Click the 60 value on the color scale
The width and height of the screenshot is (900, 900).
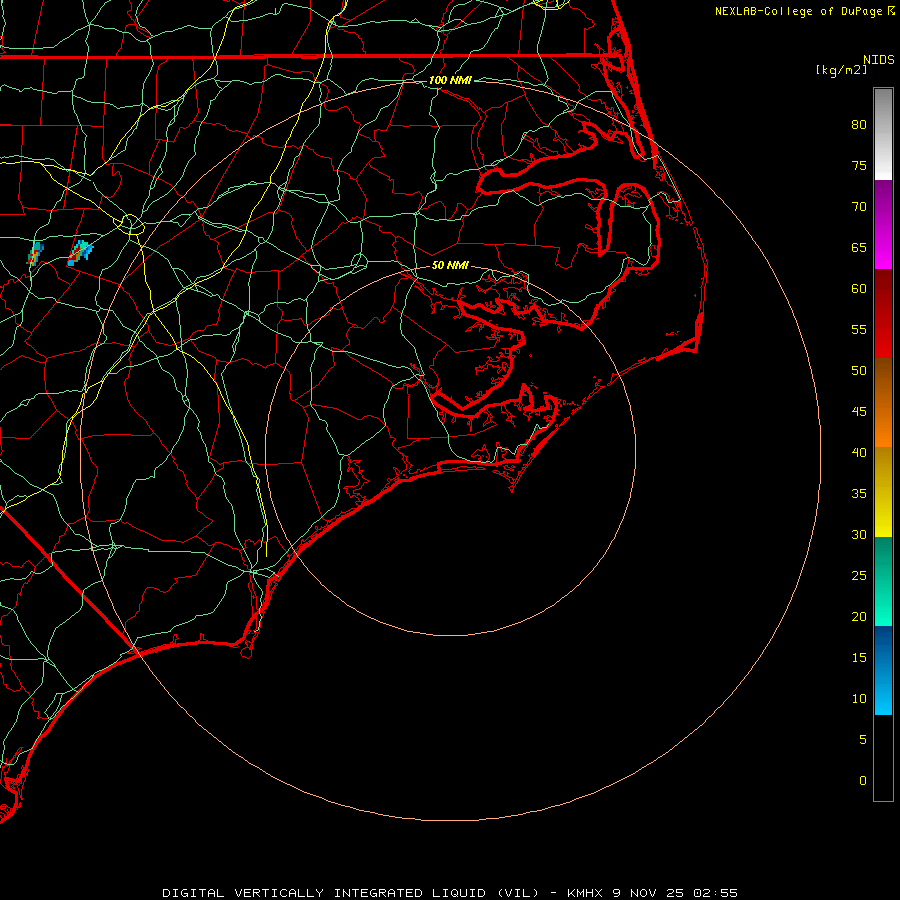tap(859, 289)
